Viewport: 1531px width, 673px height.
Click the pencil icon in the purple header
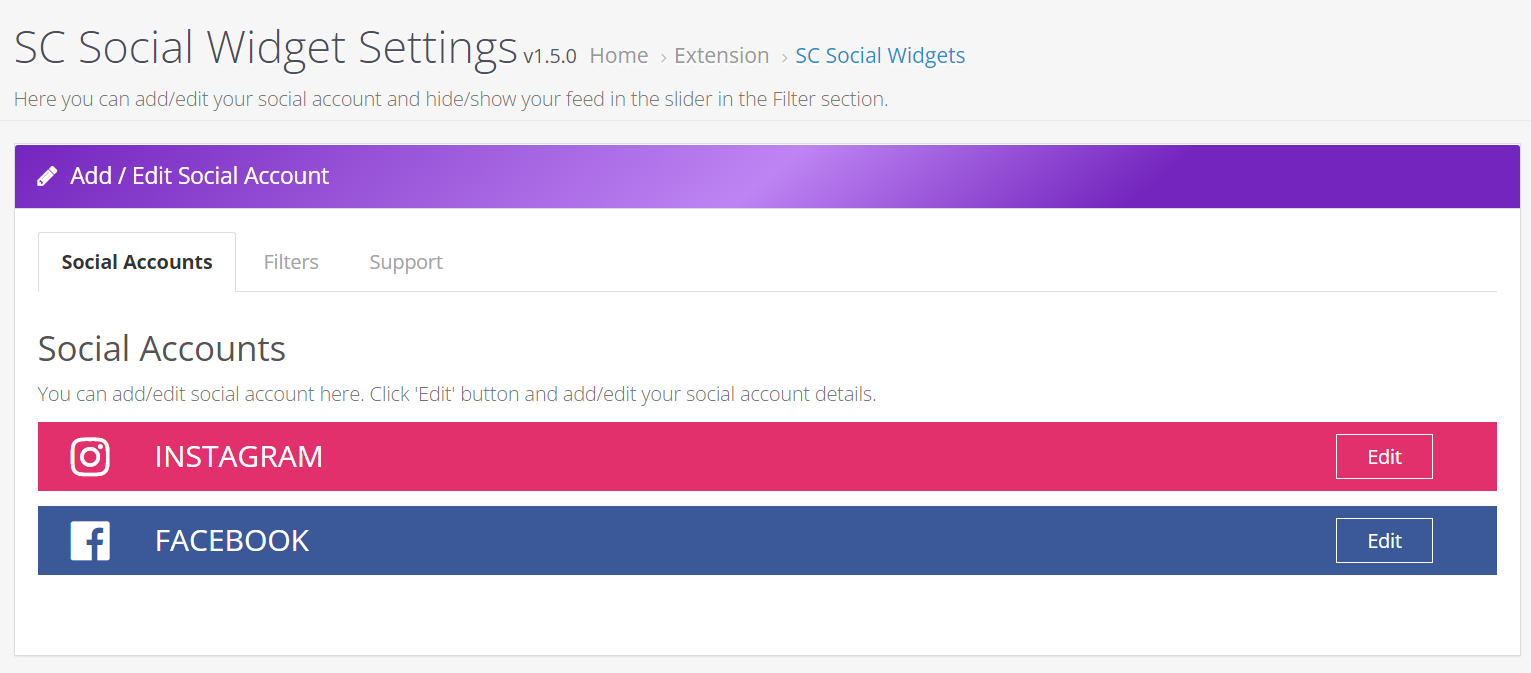pos(47,176)
